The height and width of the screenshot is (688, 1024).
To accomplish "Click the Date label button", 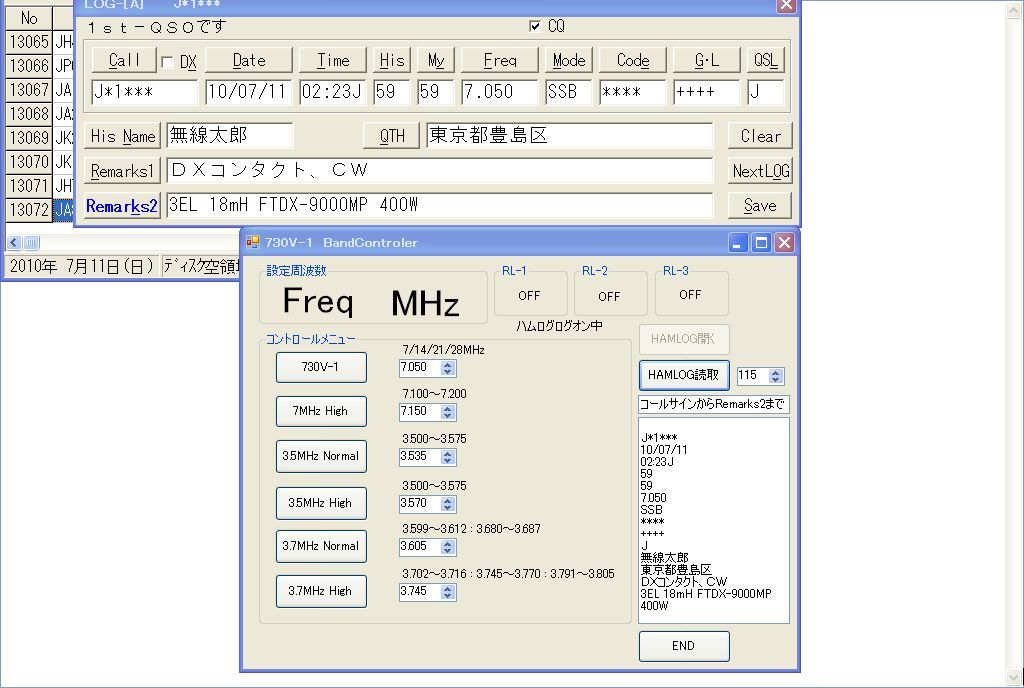I will [x=249, y=60].
